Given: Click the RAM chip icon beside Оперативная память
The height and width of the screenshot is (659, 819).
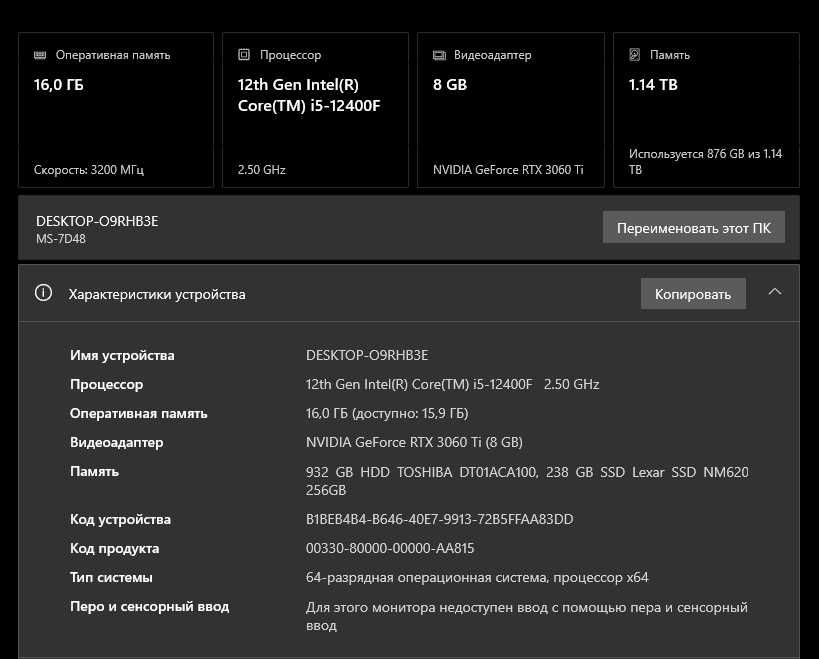Looking at the screenshot, I should (40, 55).
